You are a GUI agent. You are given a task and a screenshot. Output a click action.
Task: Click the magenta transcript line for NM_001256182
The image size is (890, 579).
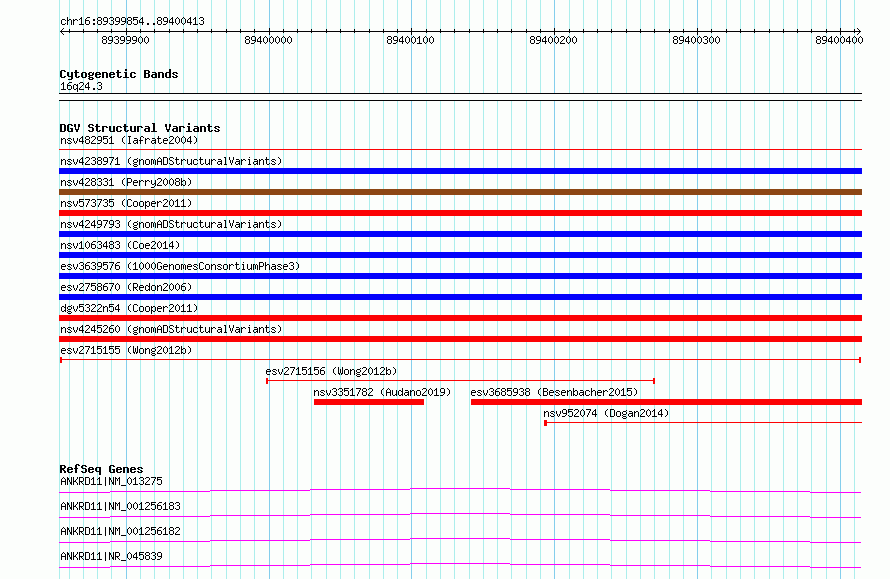click(460, 540)
